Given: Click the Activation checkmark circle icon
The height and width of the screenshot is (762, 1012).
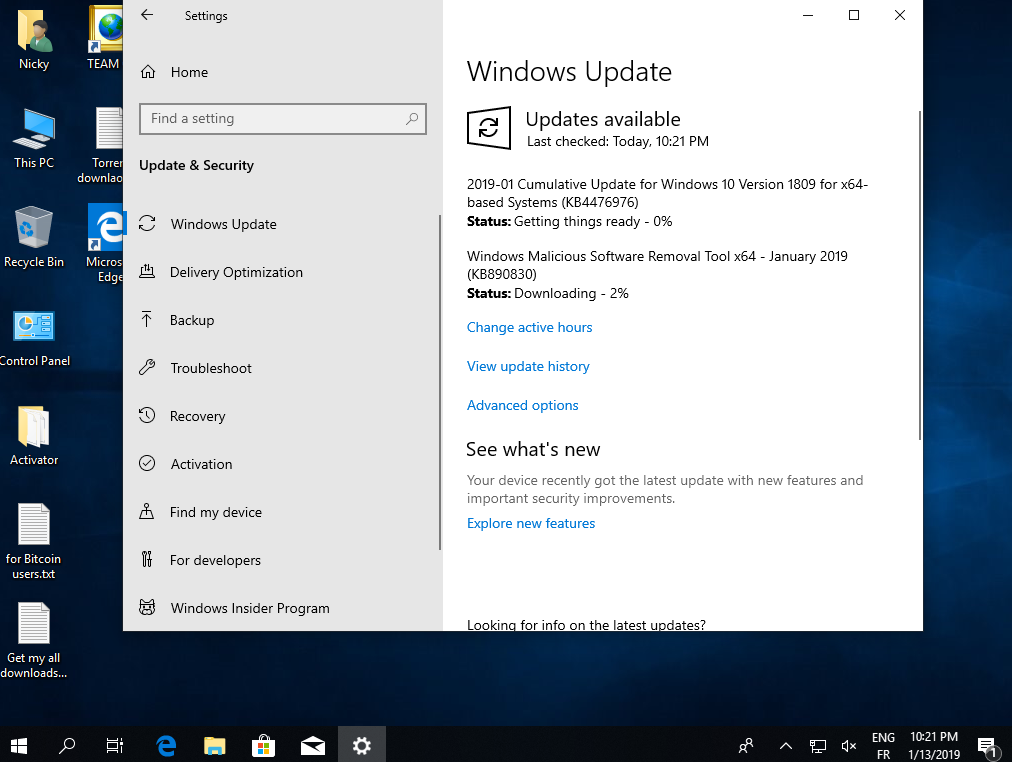Looking at the screenshot, I should click(147, 463).
